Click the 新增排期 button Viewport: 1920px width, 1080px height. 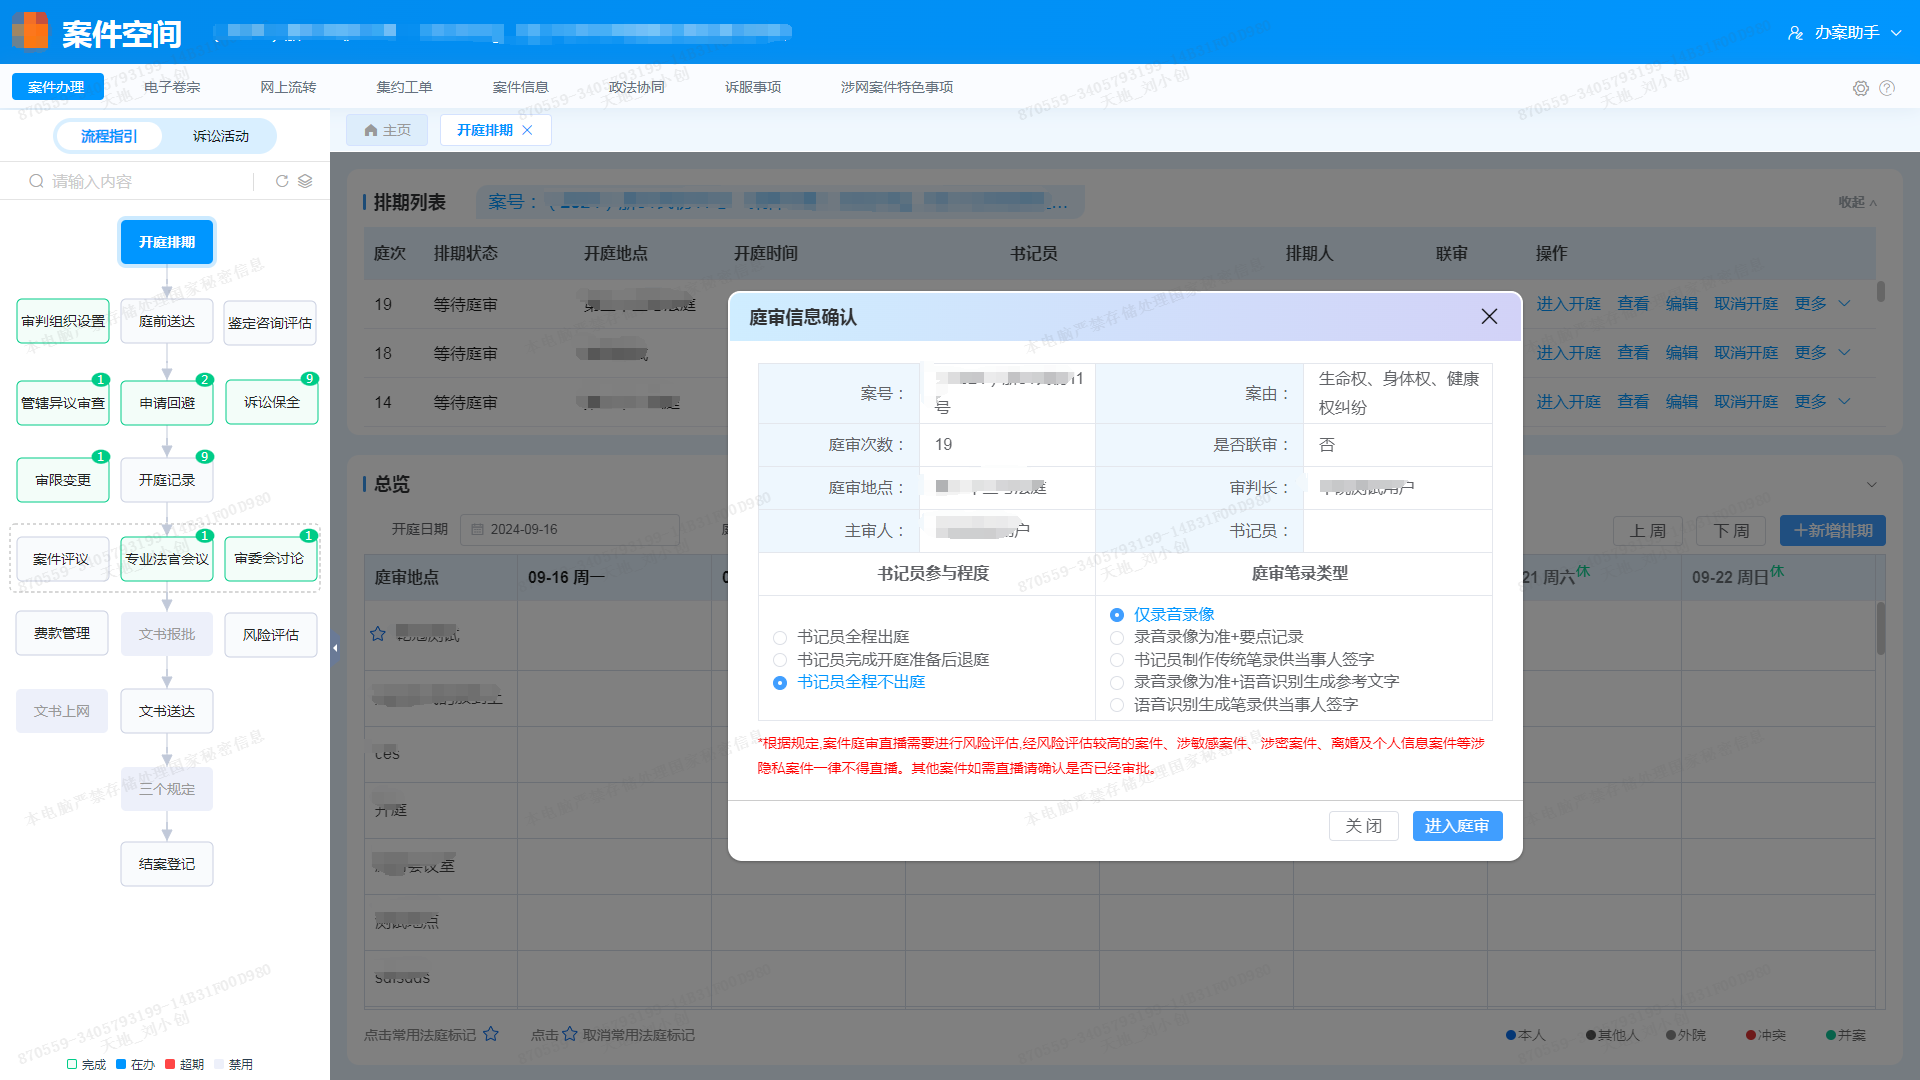click(1832, 531)
